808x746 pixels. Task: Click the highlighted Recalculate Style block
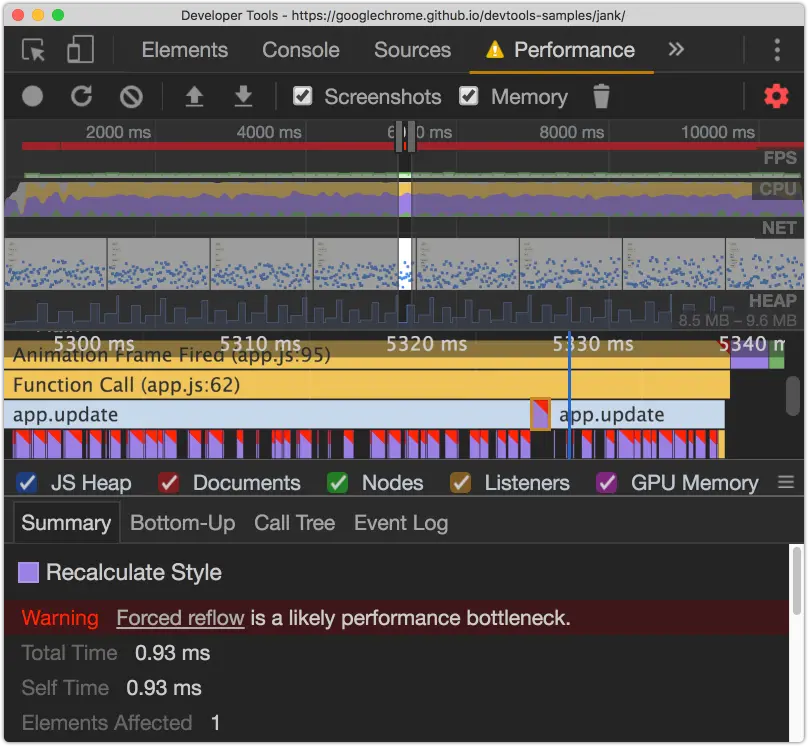(x=541, y=414)
